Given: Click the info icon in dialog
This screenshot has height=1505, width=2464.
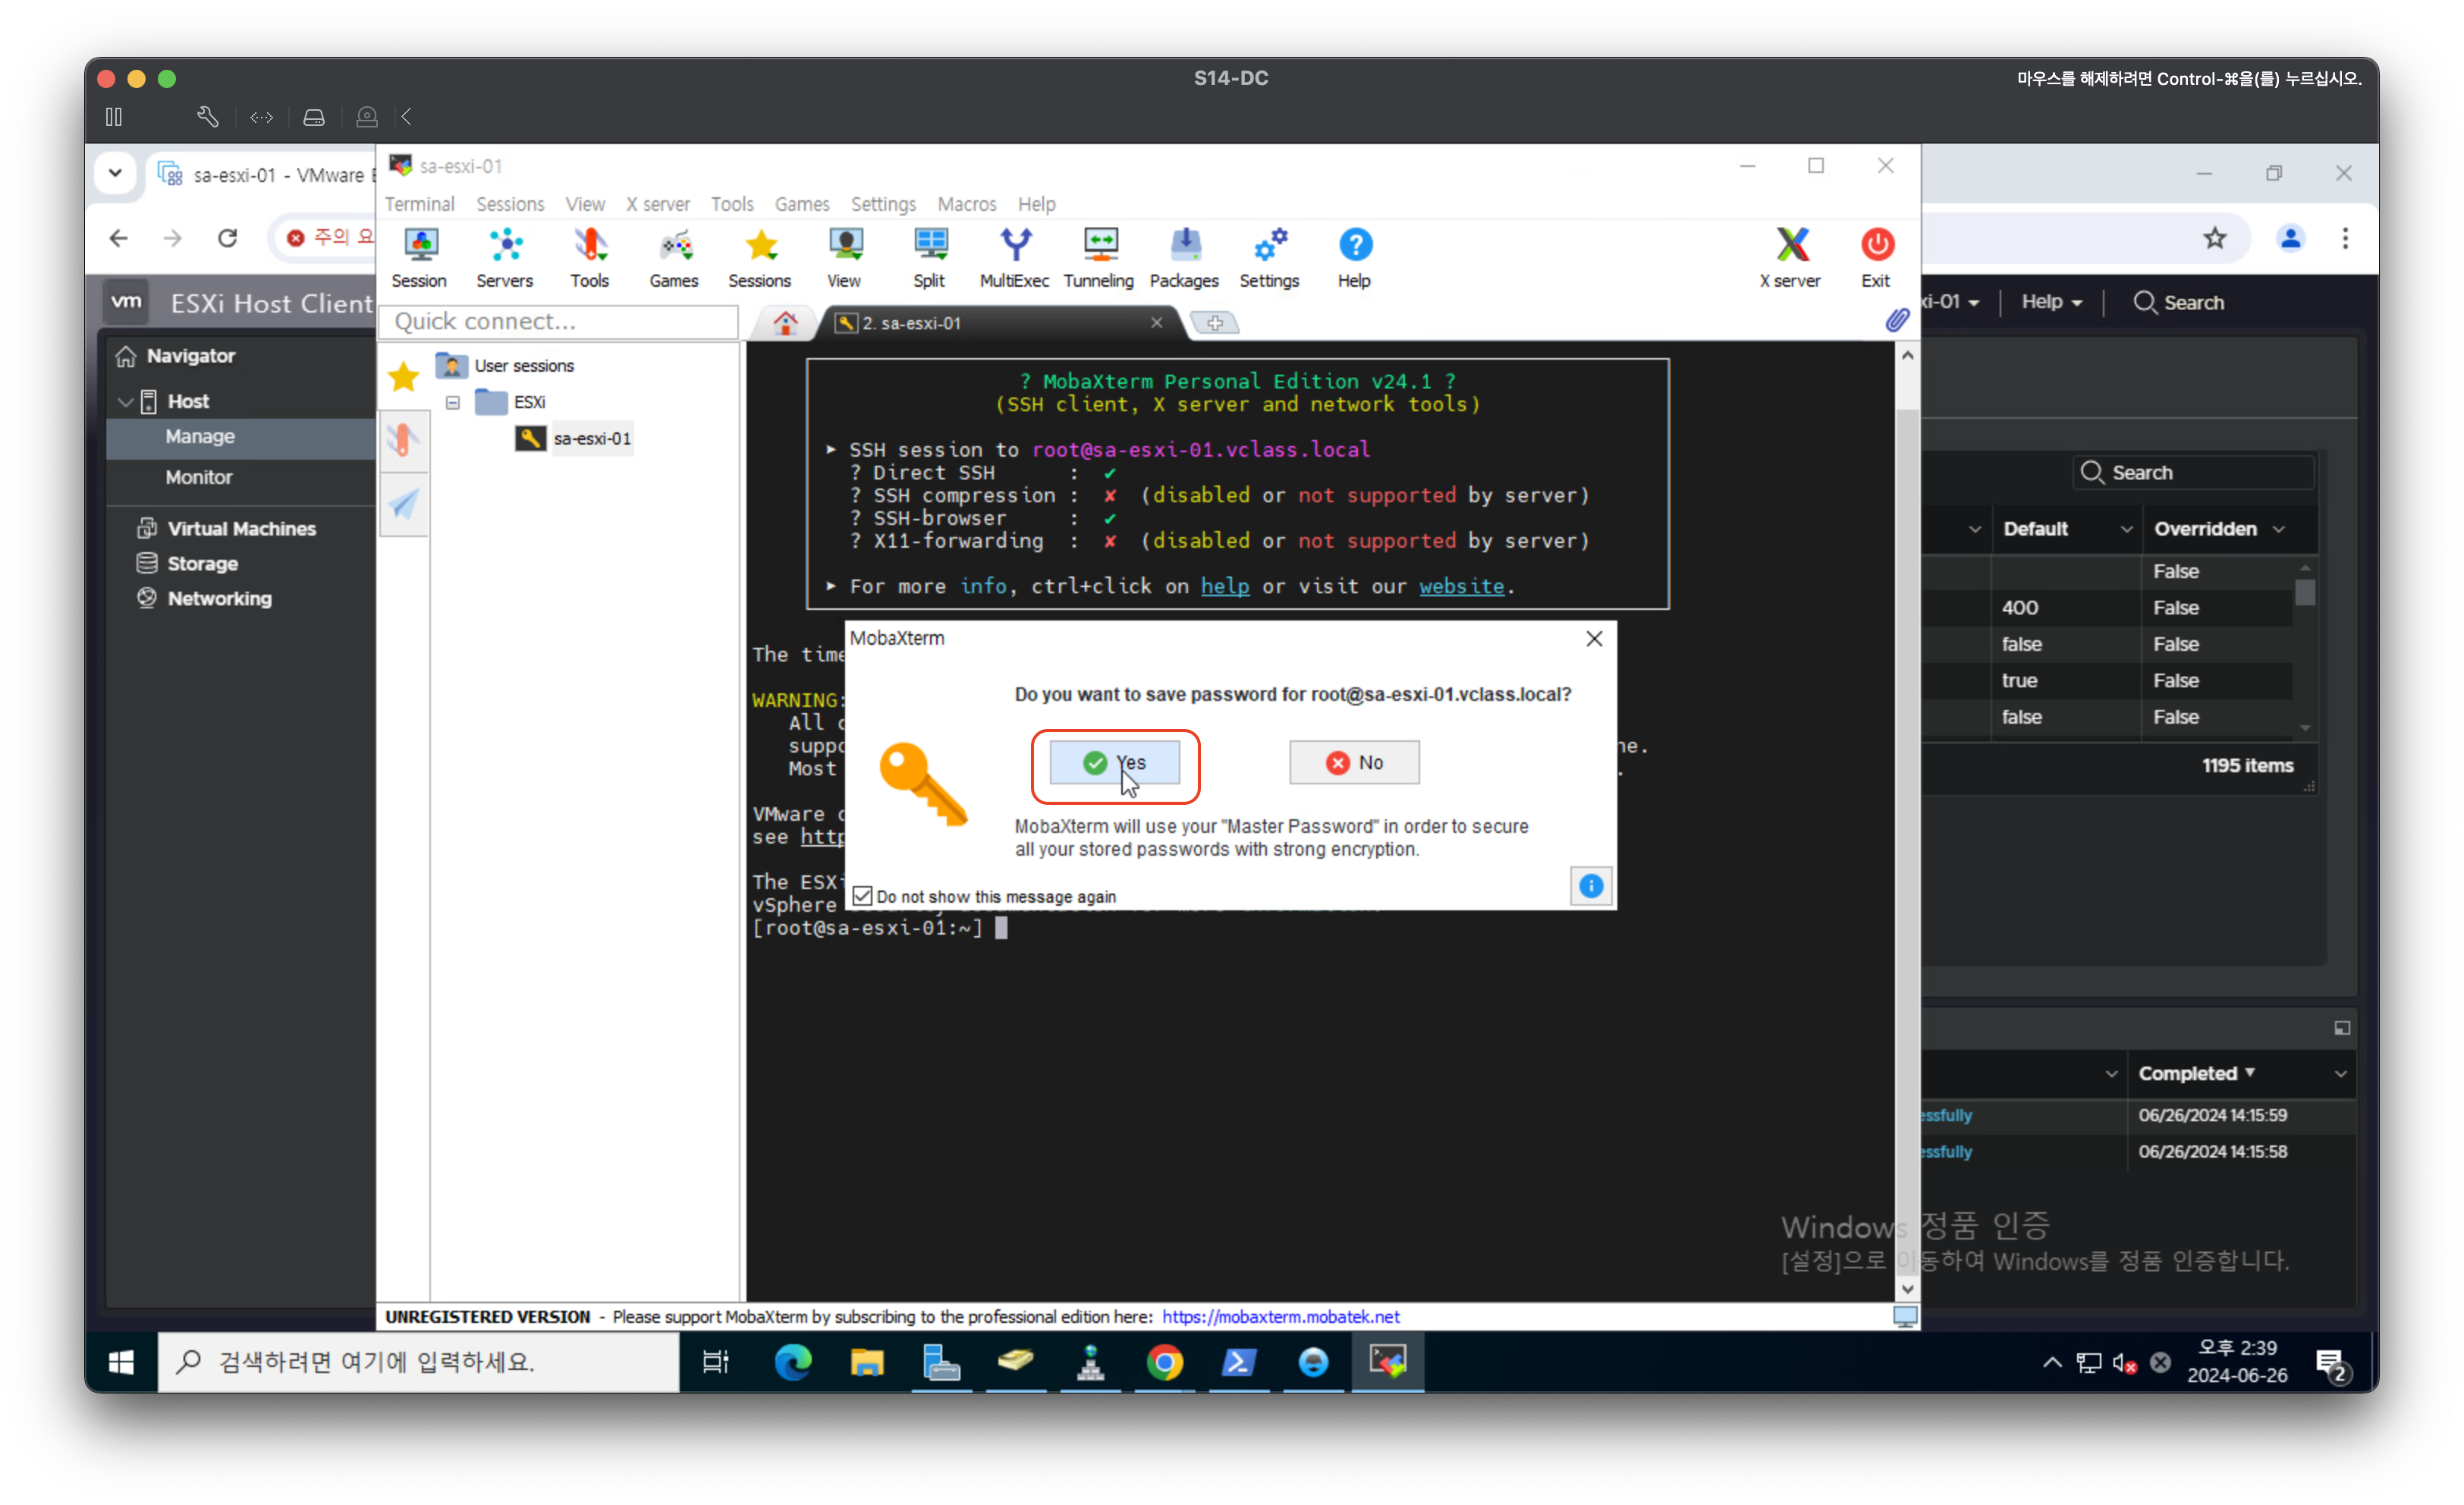Looking at the screenshot, I should click(1590, 886).
